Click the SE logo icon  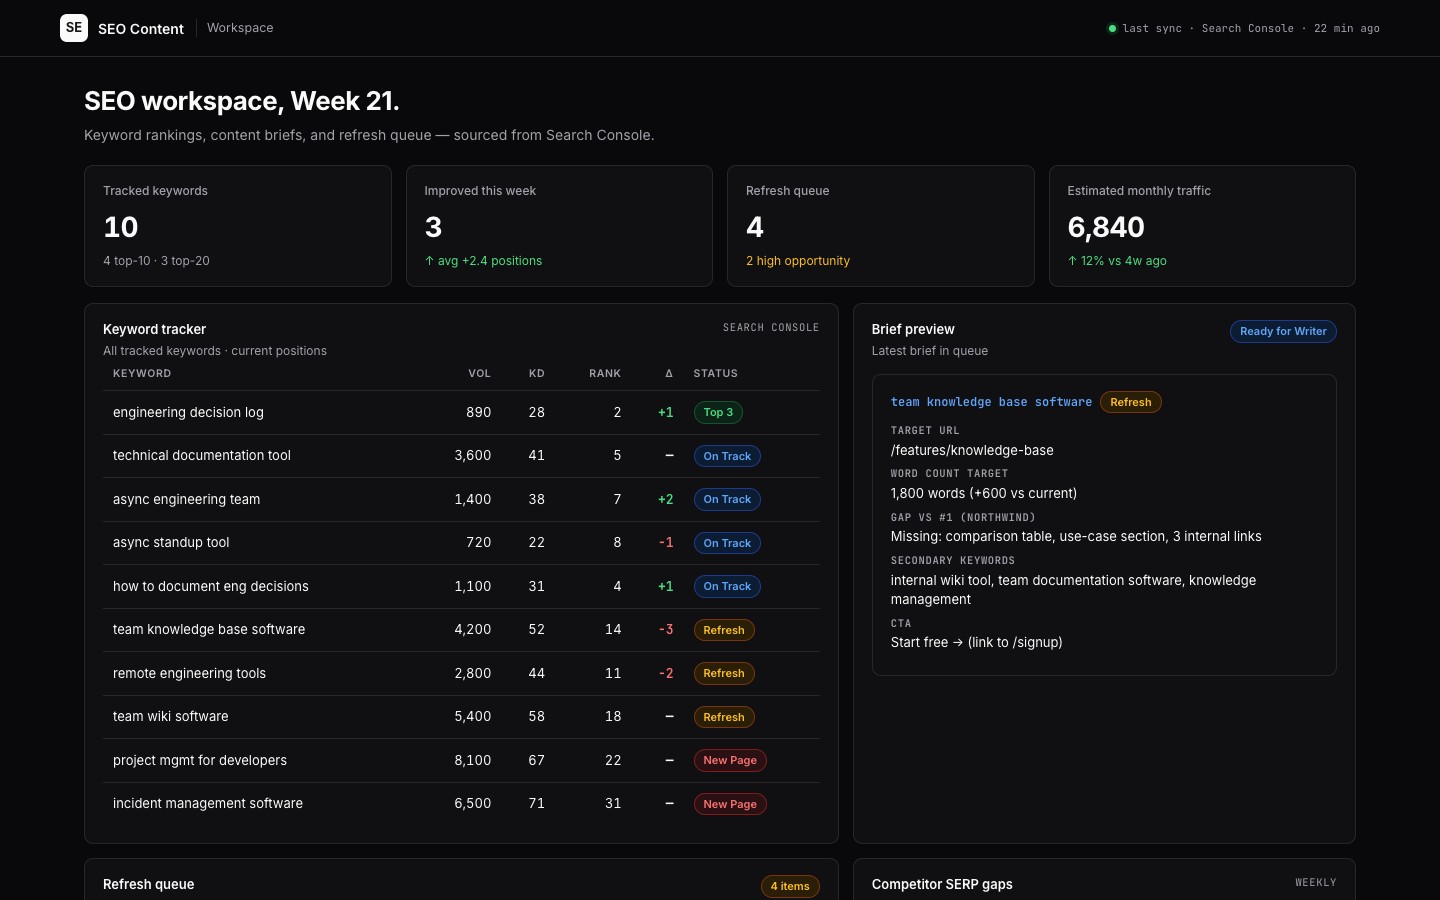tap(74, 28)
